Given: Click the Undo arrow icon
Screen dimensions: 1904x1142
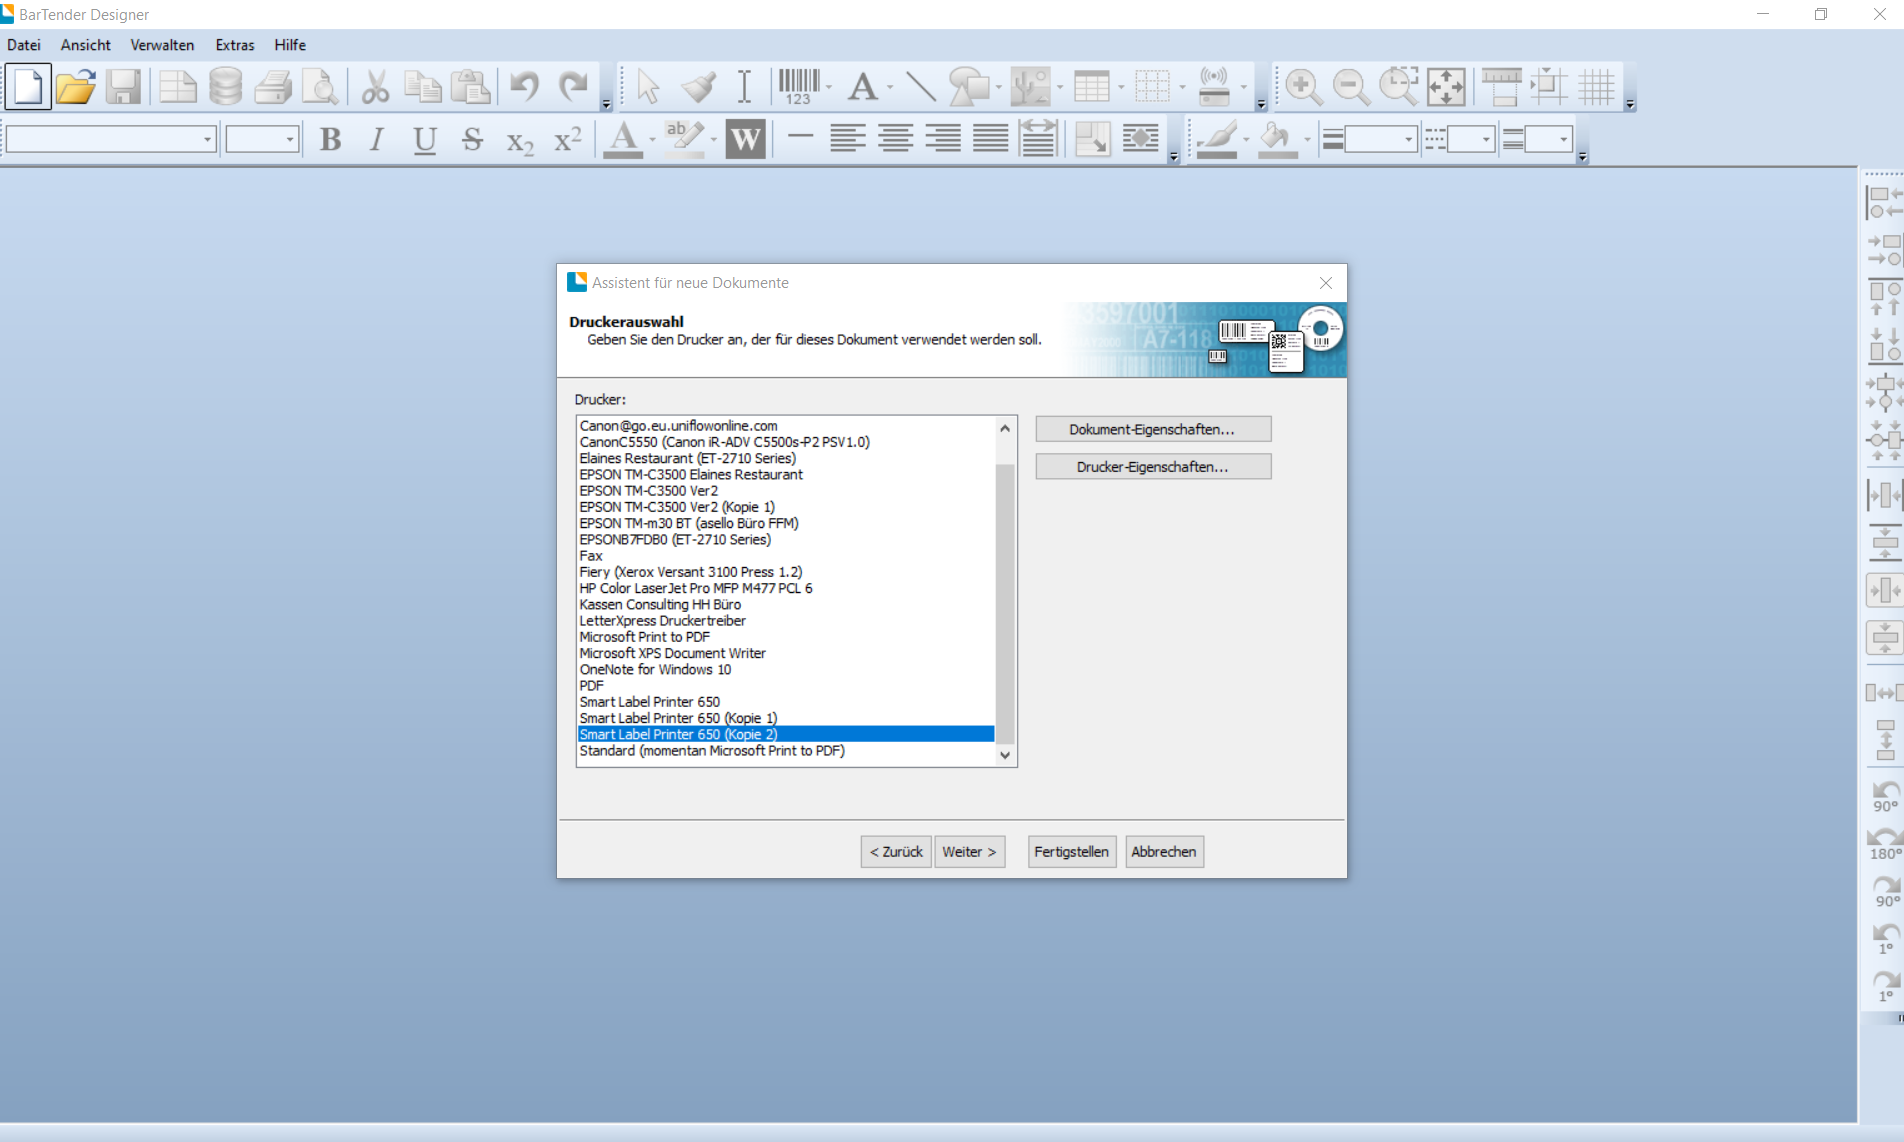Looking at the screenshot, I should [x=524, y=87].
